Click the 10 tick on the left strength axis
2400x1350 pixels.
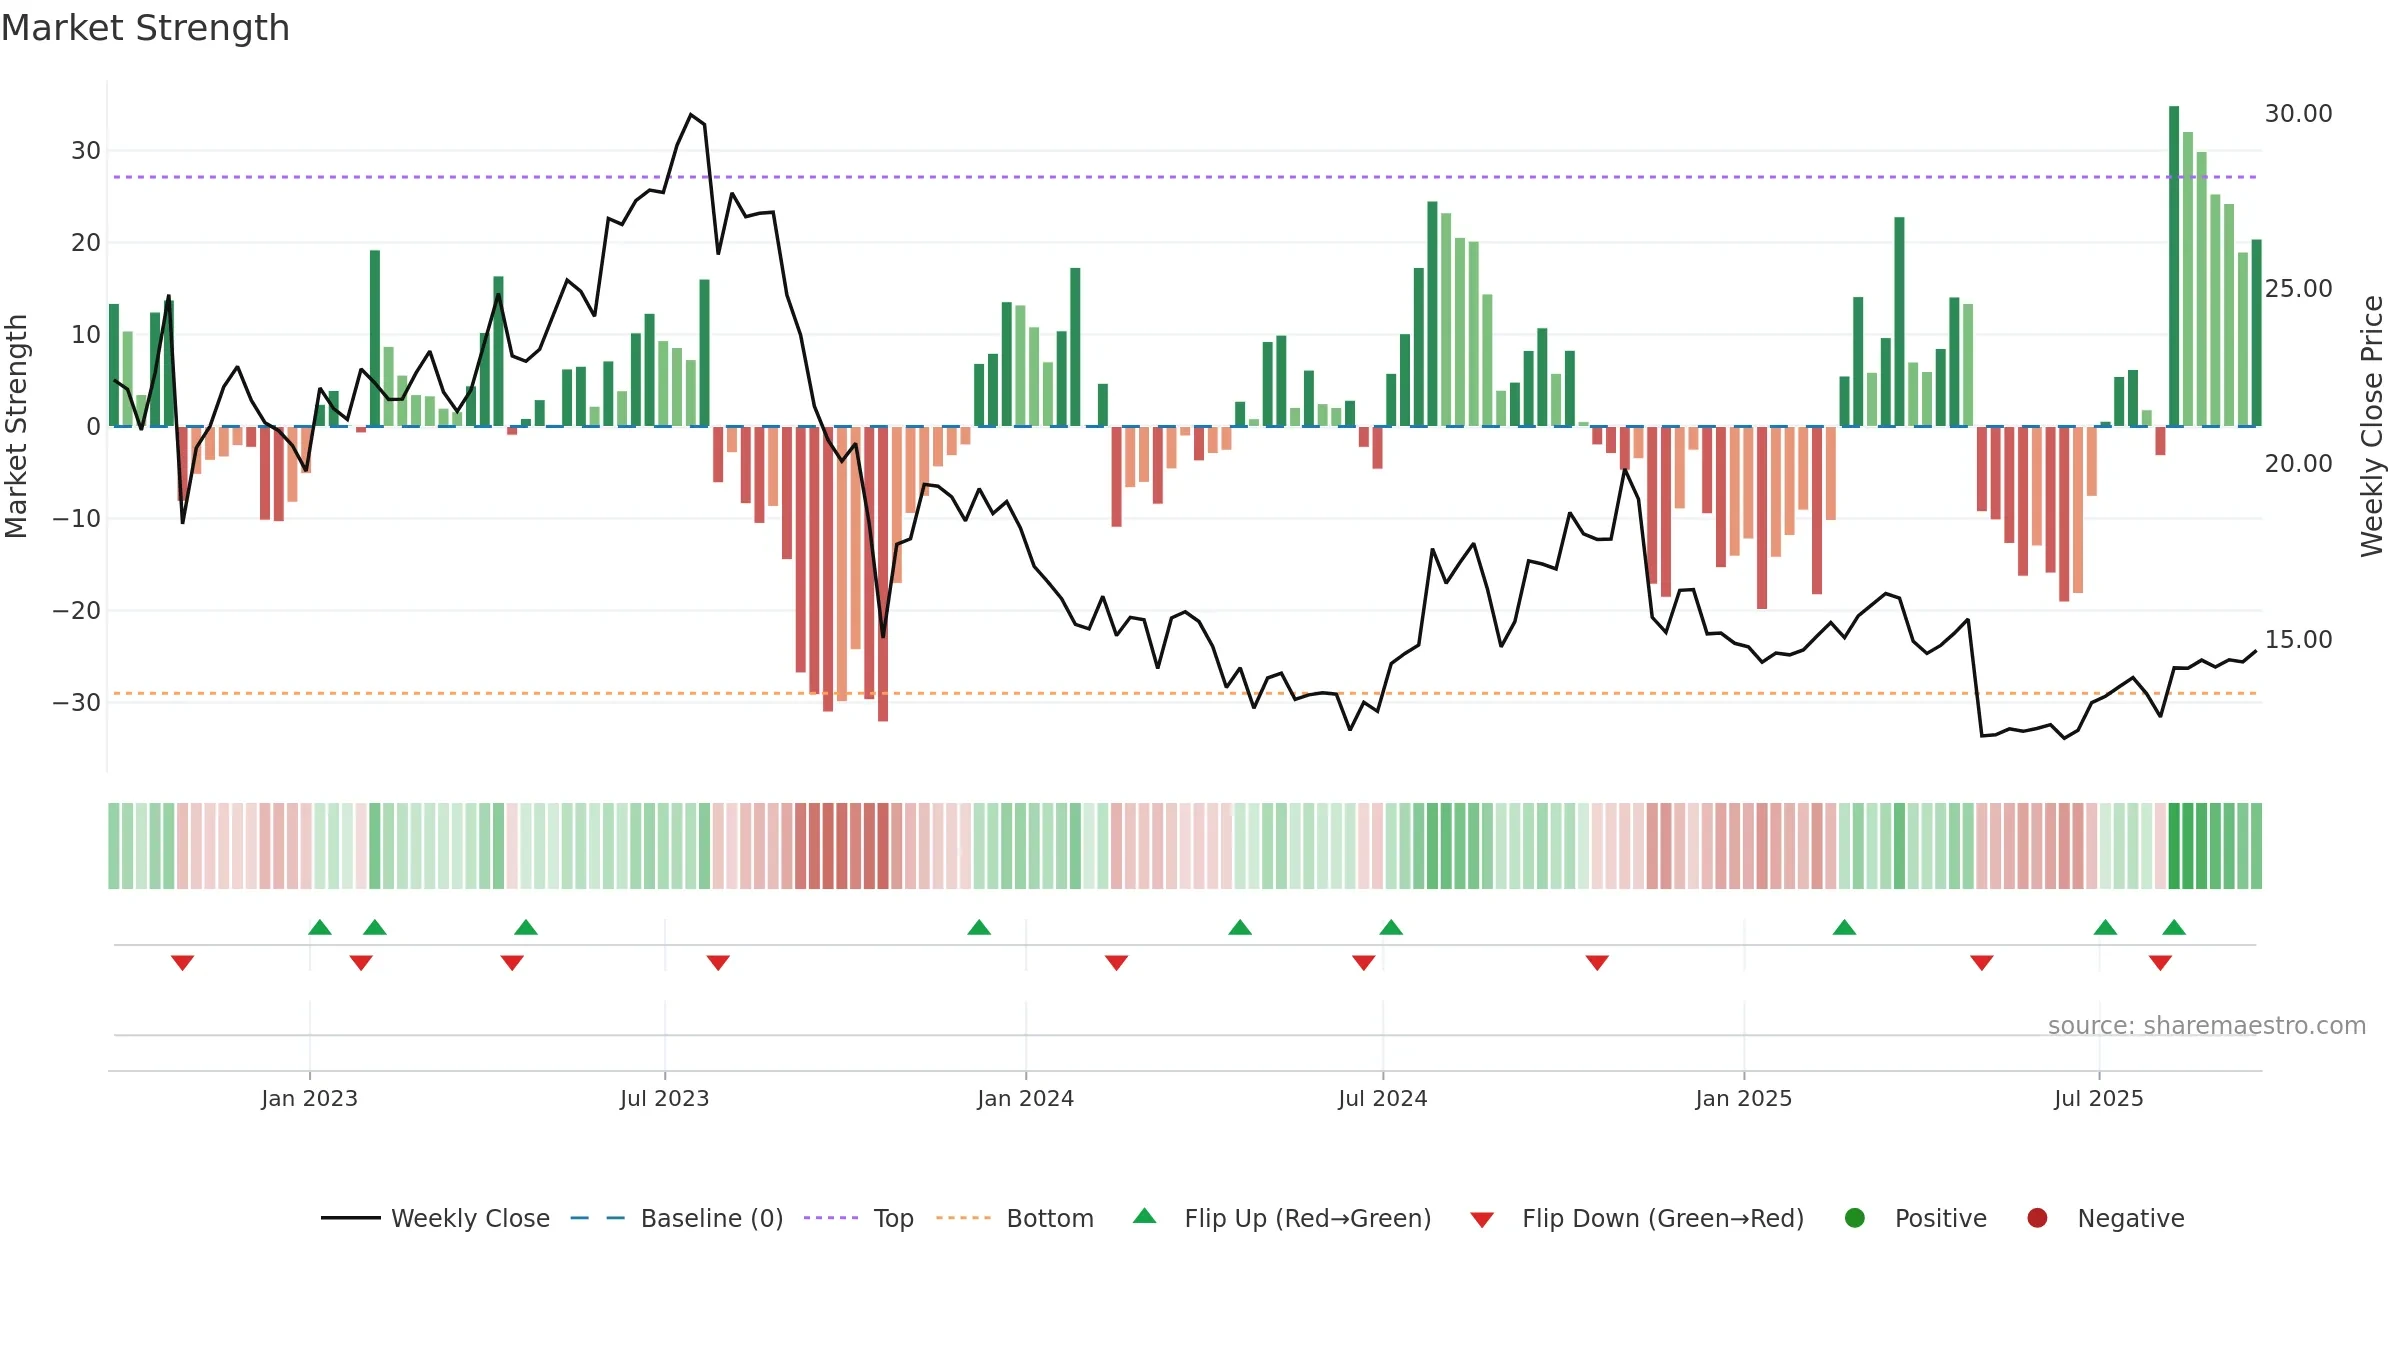(86, 335)
